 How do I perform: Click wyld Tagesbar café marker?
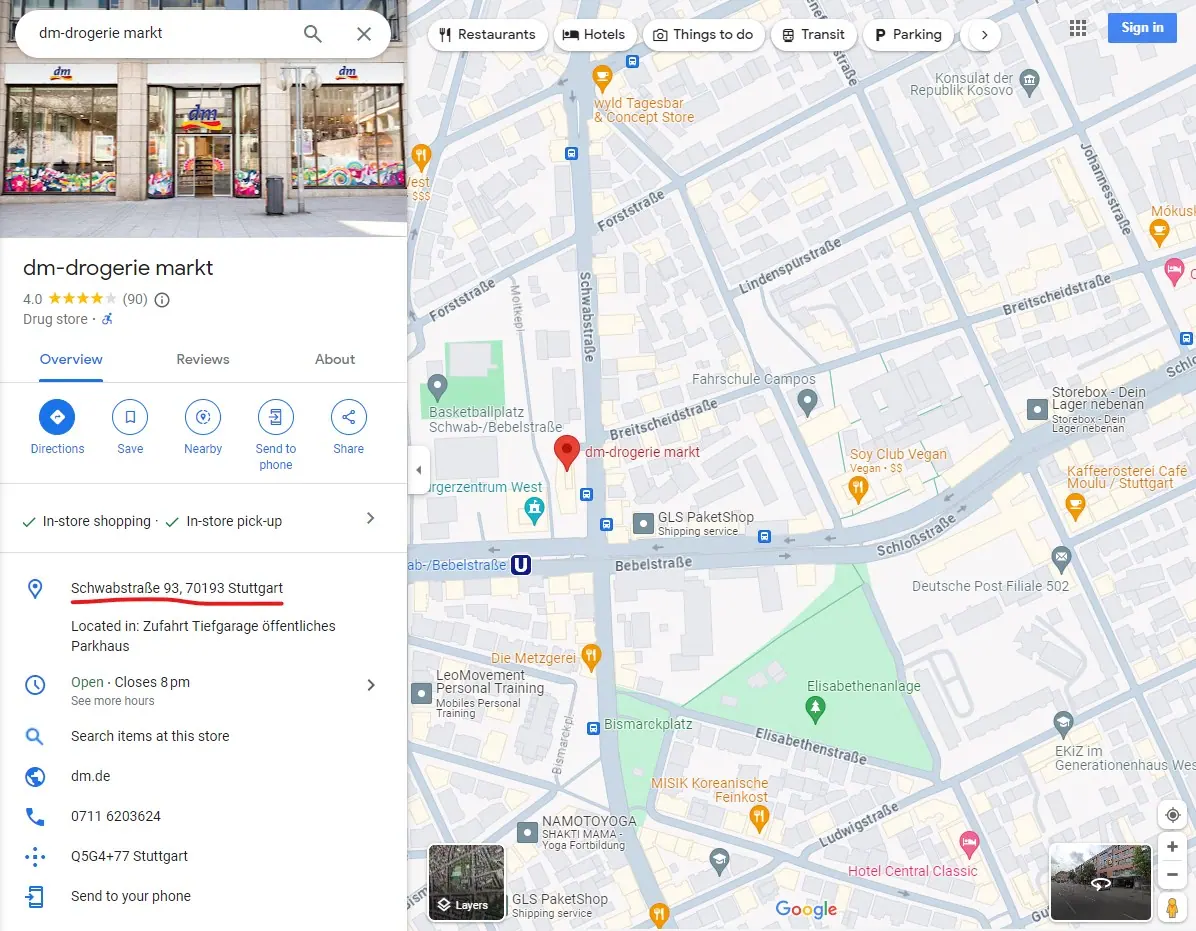(x=603, y=78)
